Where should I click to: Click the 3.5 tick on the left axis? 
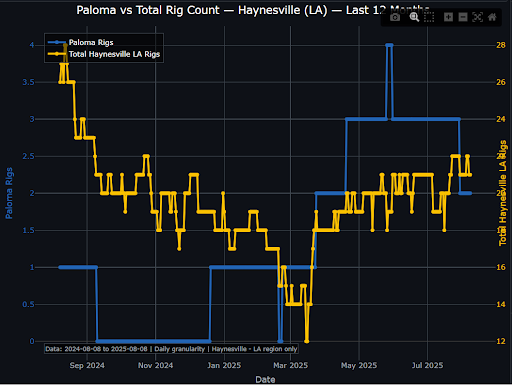pos(28,82)
